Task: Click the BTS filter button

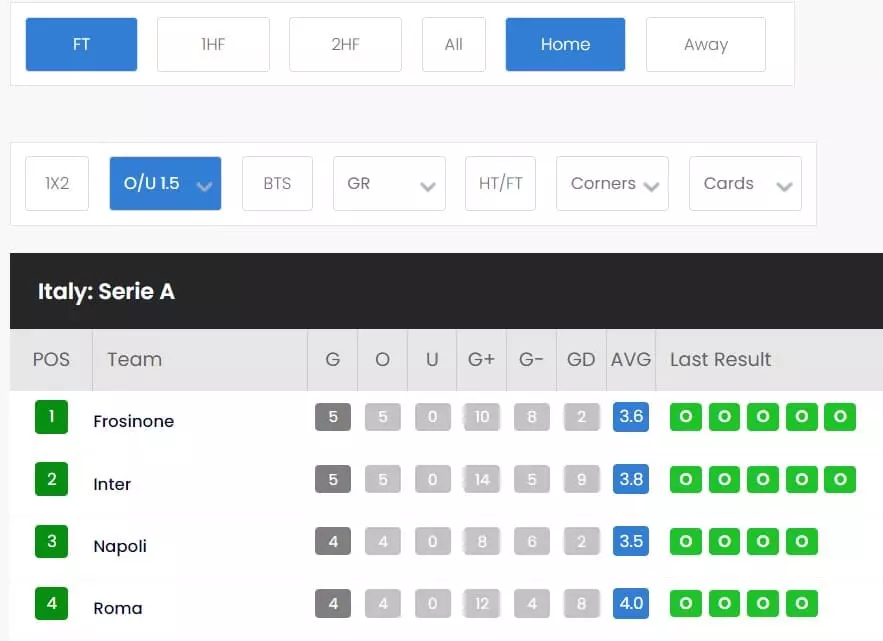Action: pos(277,183)
